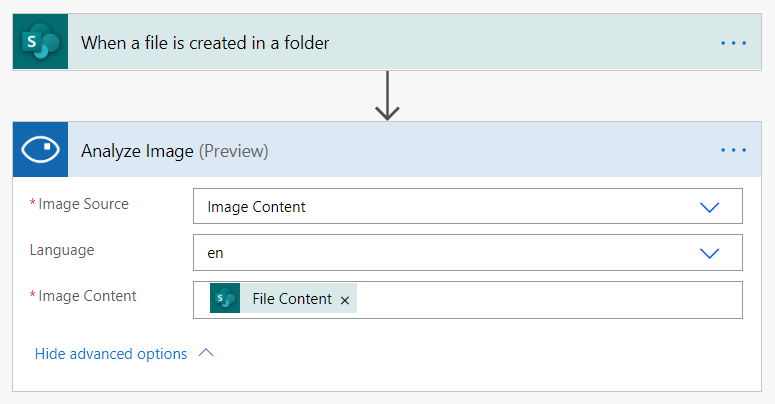Click the SharePoint icon inside File Content token
775x404 pixels.
point(226,299)
